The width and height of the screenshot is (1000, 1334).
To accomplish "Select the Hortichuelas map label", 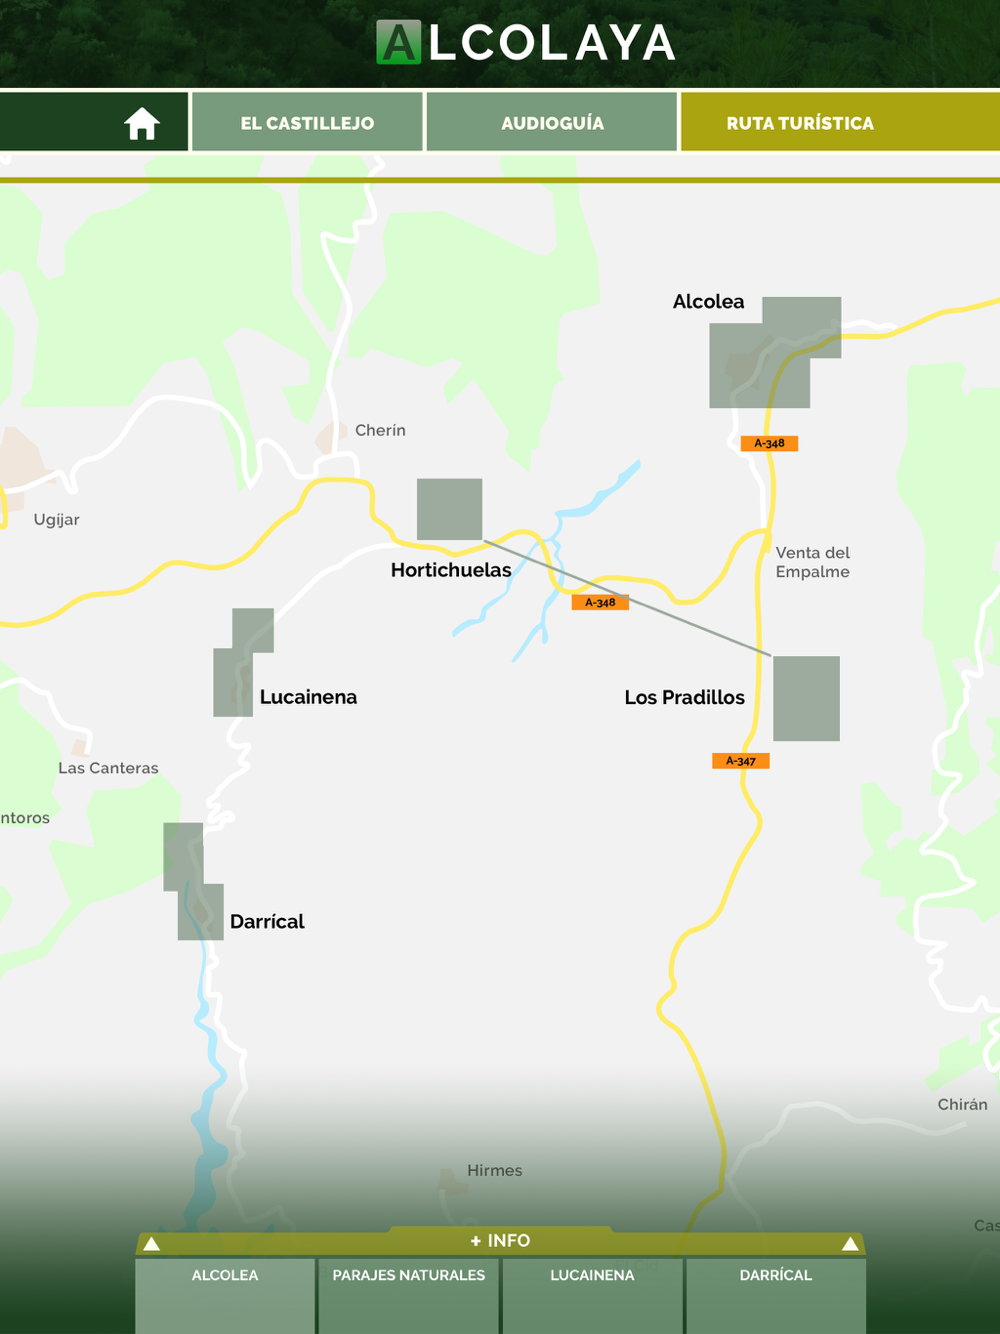I will coord(451,570).
